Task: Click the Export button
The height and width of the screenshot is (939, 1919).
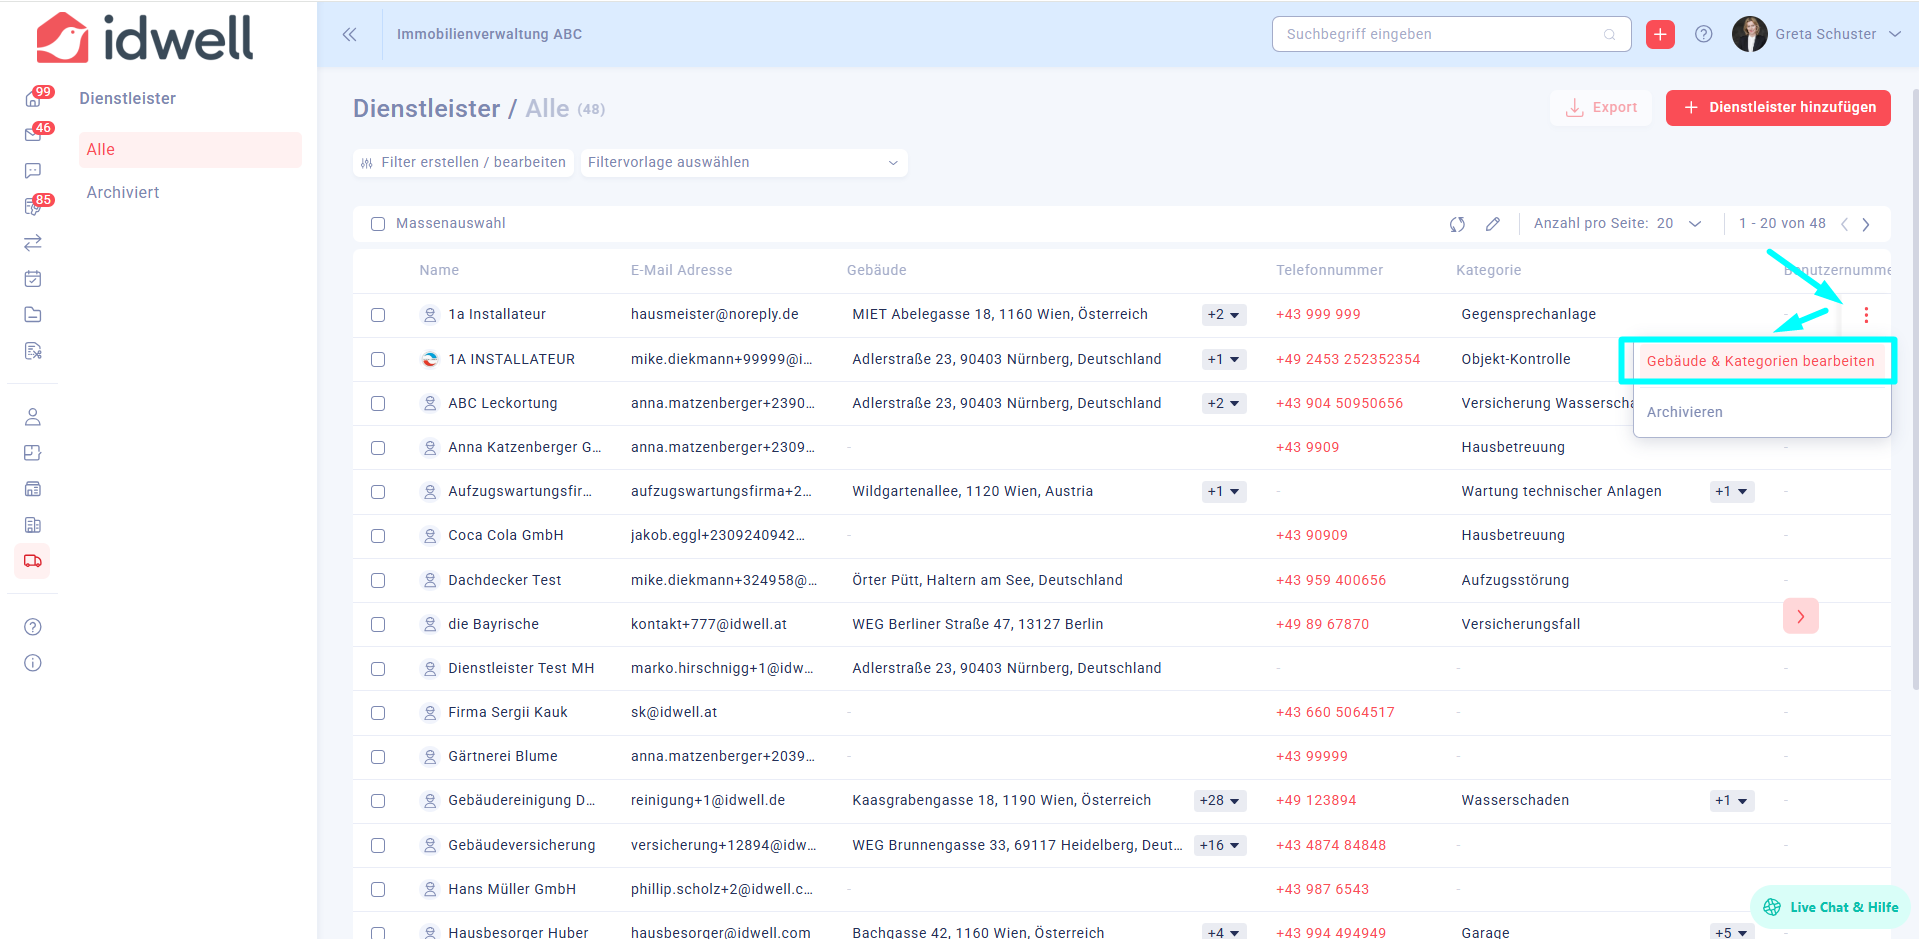Action: click(x=1601, y=108)
